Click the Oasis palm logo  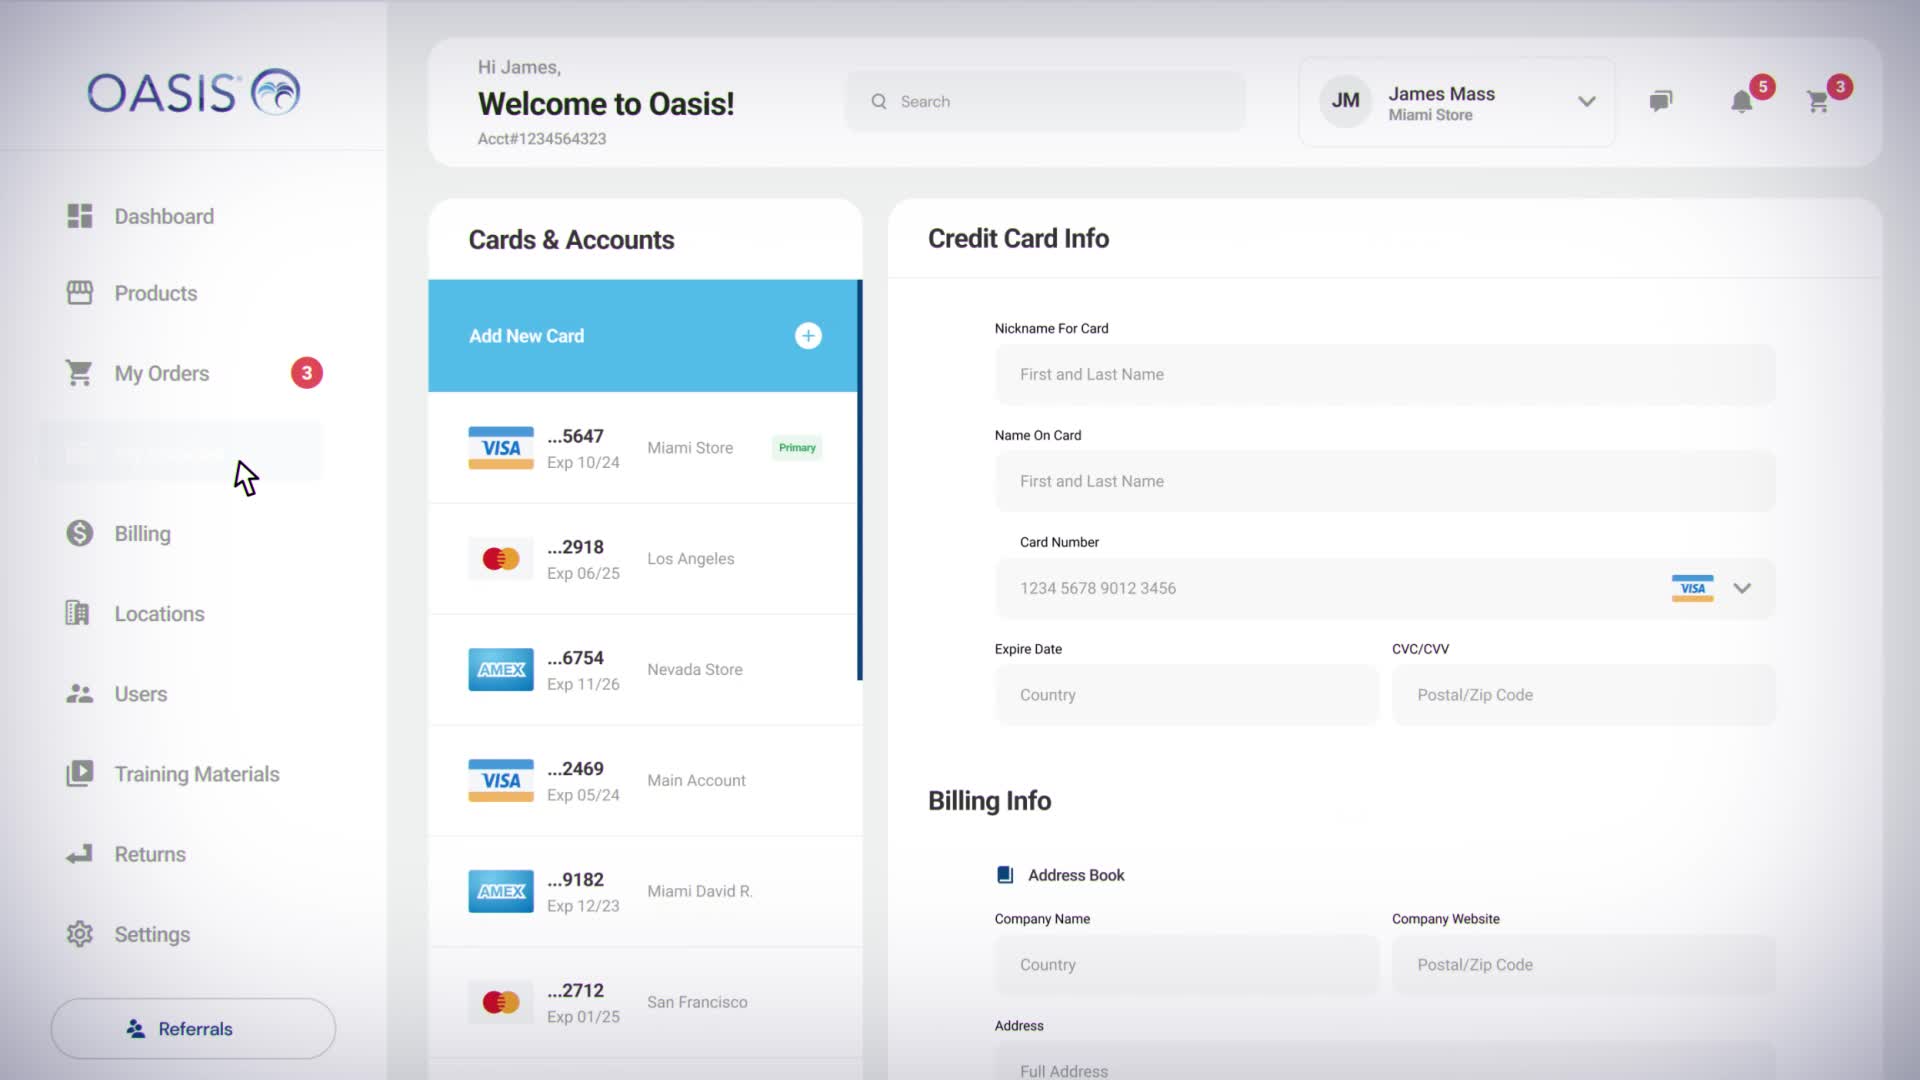click(x=275, y=93)
